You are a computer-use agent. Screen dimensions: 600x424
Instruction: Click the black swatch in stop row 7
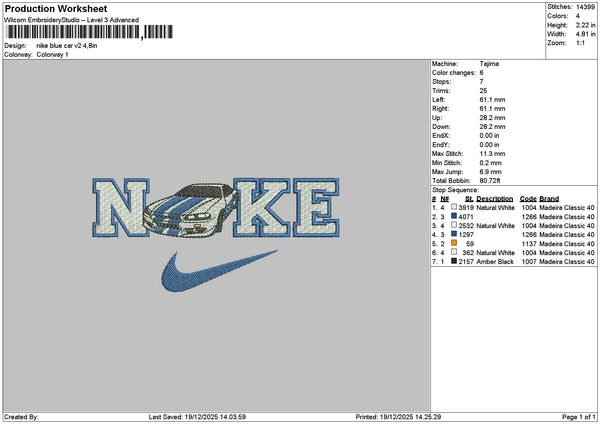454,261
